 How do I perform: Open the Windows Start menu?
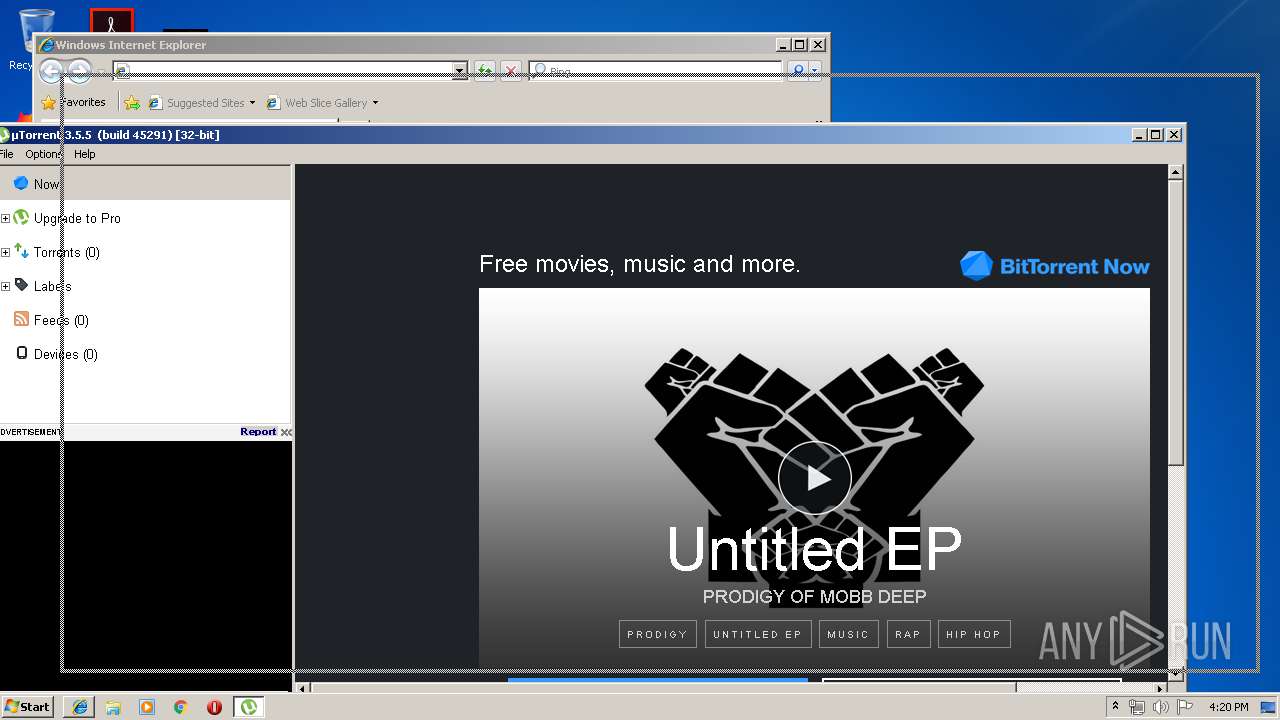27,706
